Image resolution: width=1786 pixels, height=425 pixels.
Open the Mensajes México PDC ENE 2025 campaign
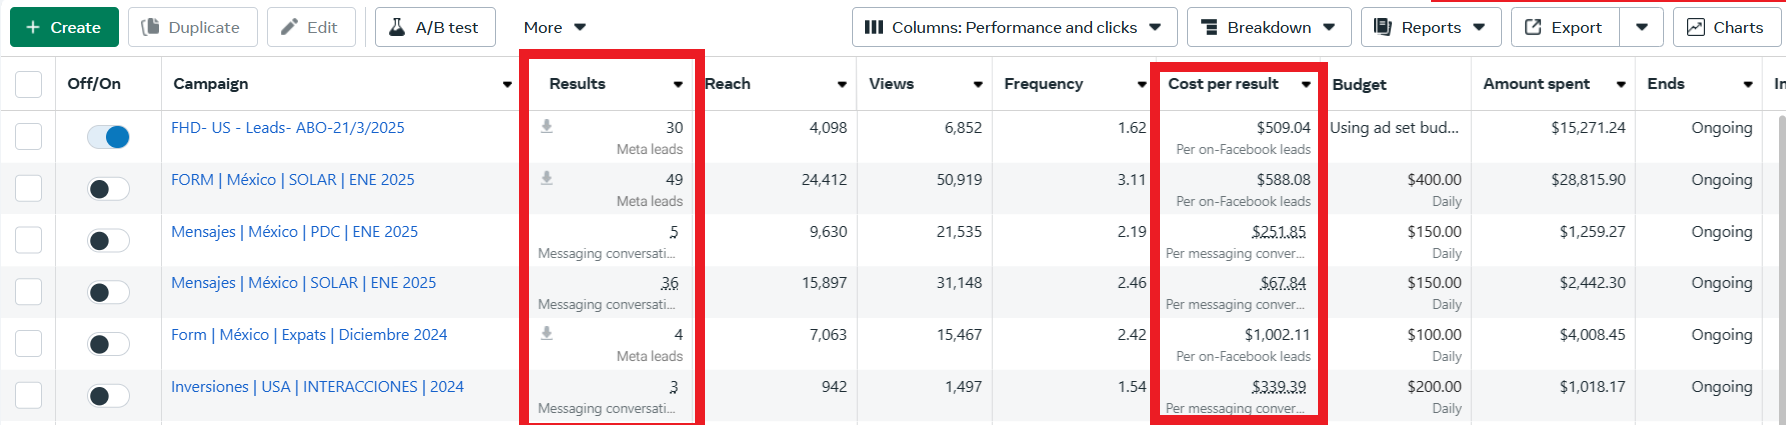pos(294,232)
